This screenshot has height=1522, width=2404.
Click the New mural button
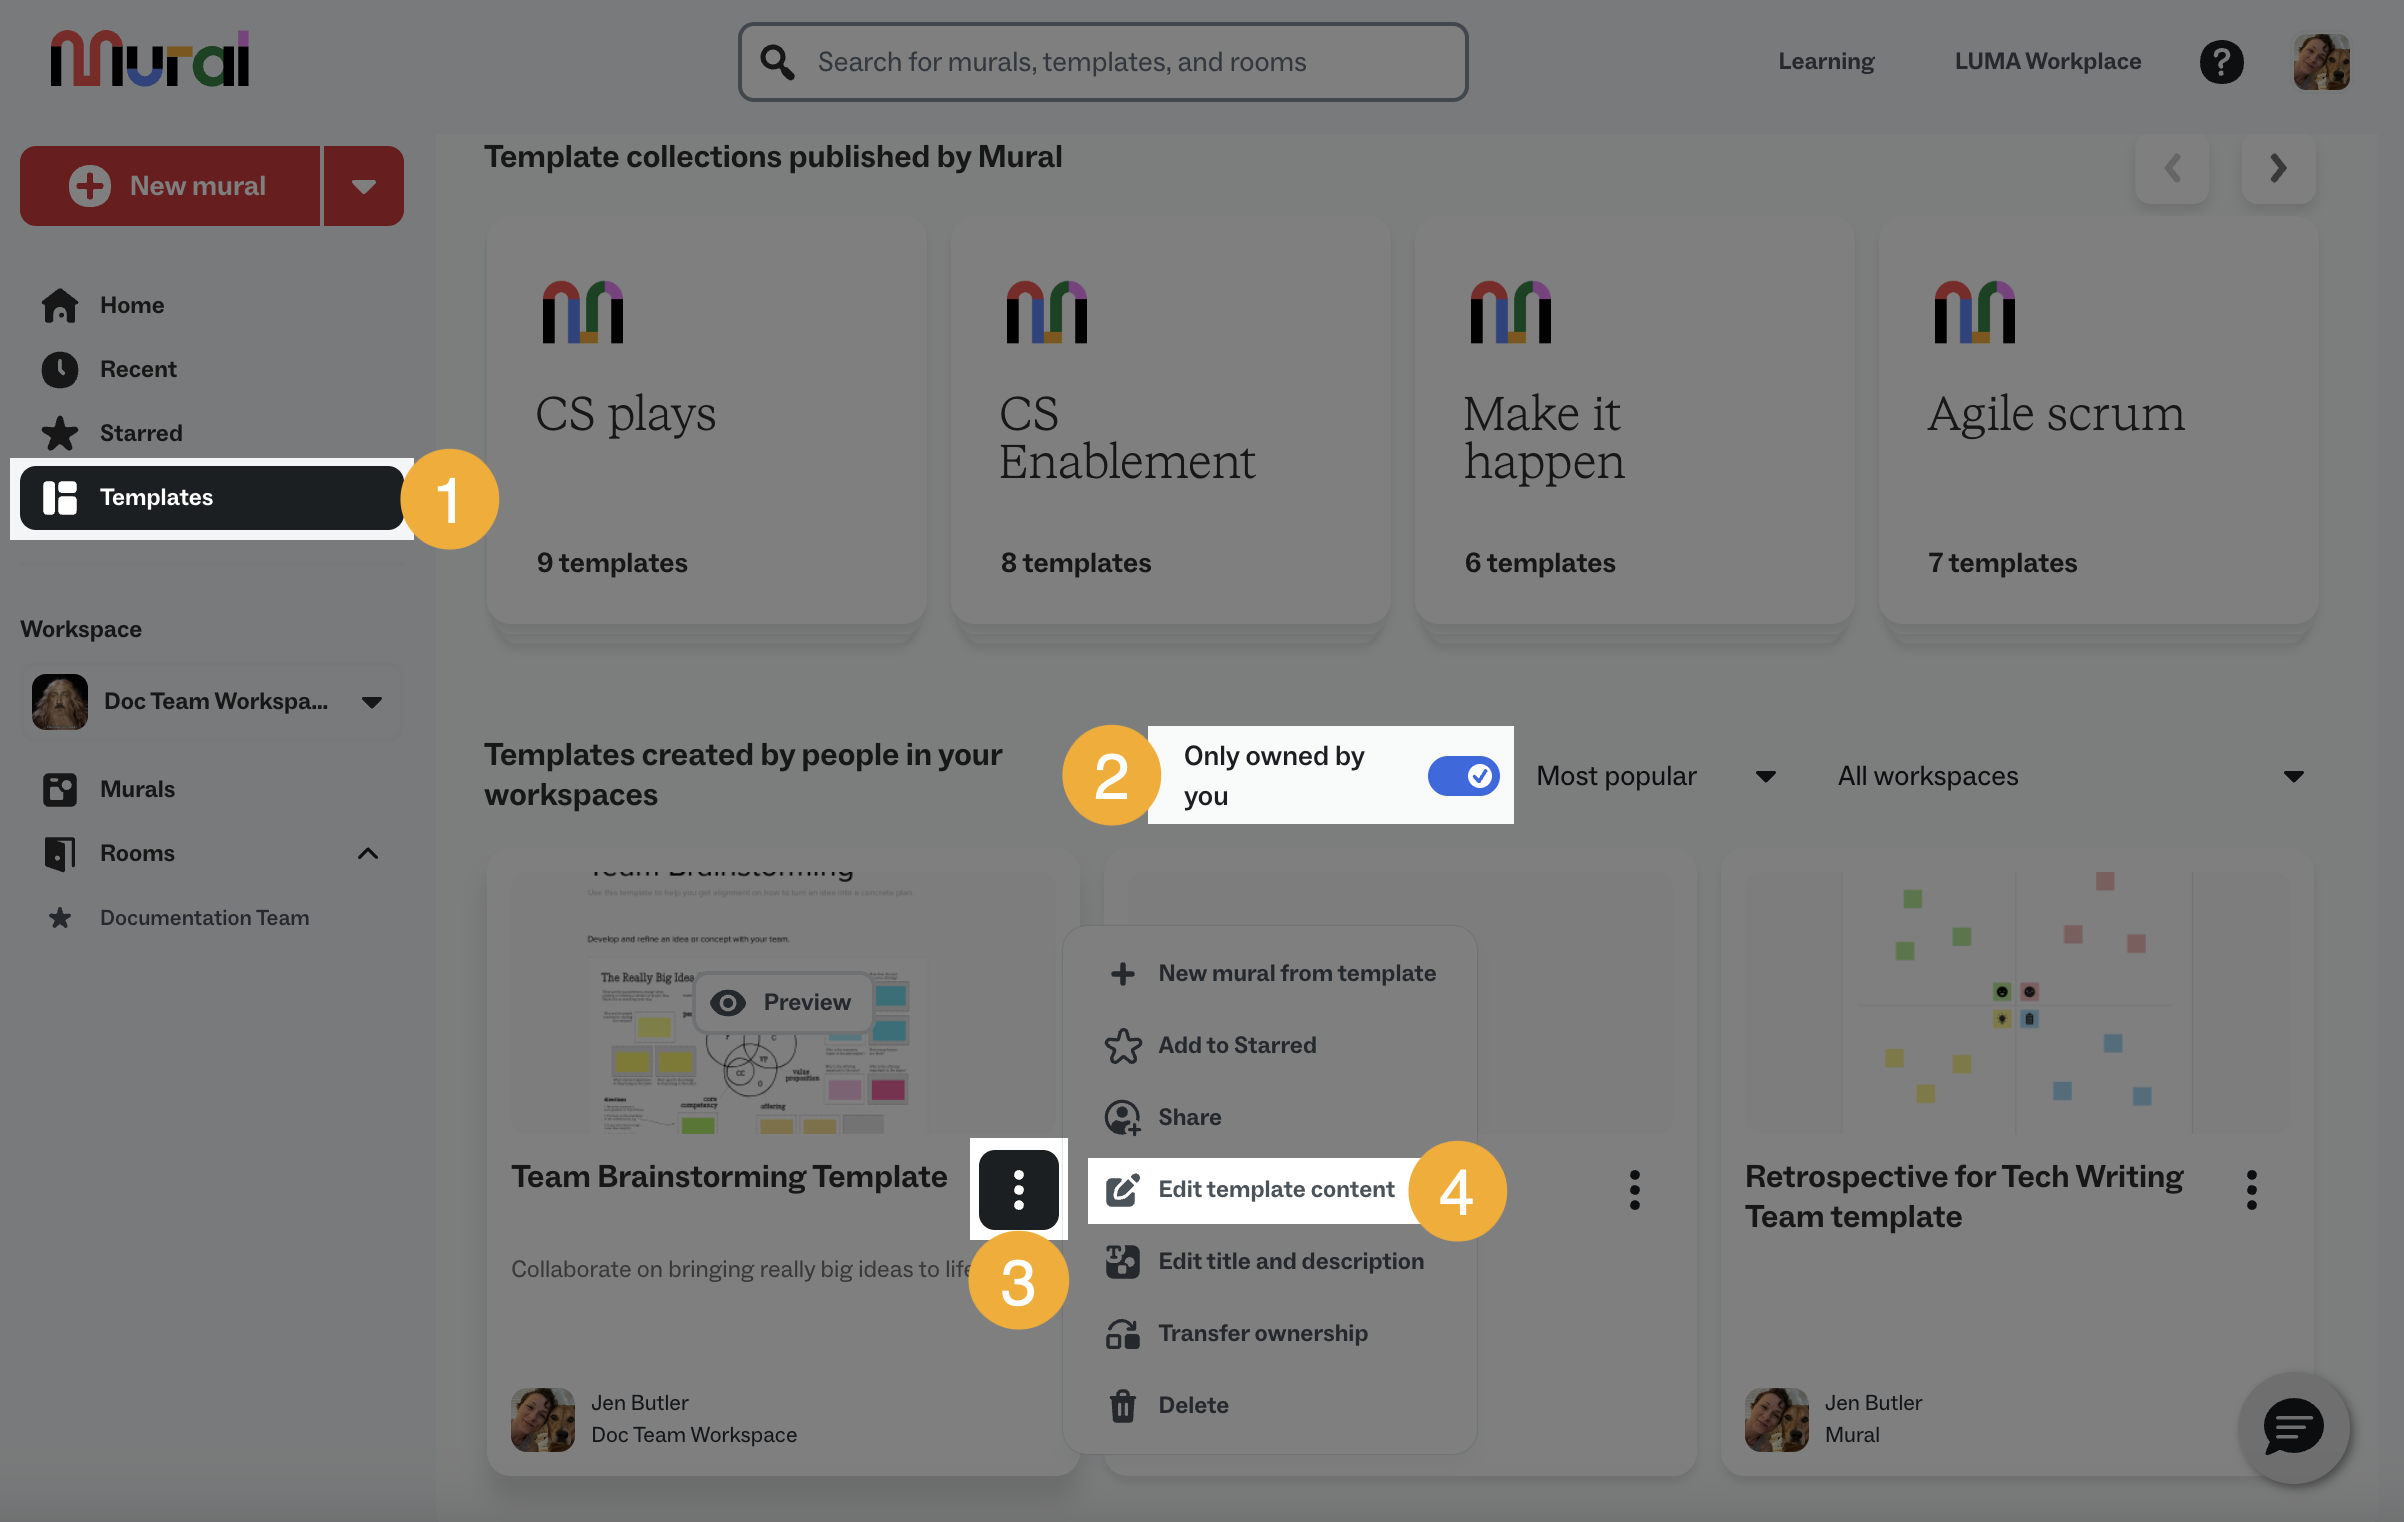[x=170, y=186]
